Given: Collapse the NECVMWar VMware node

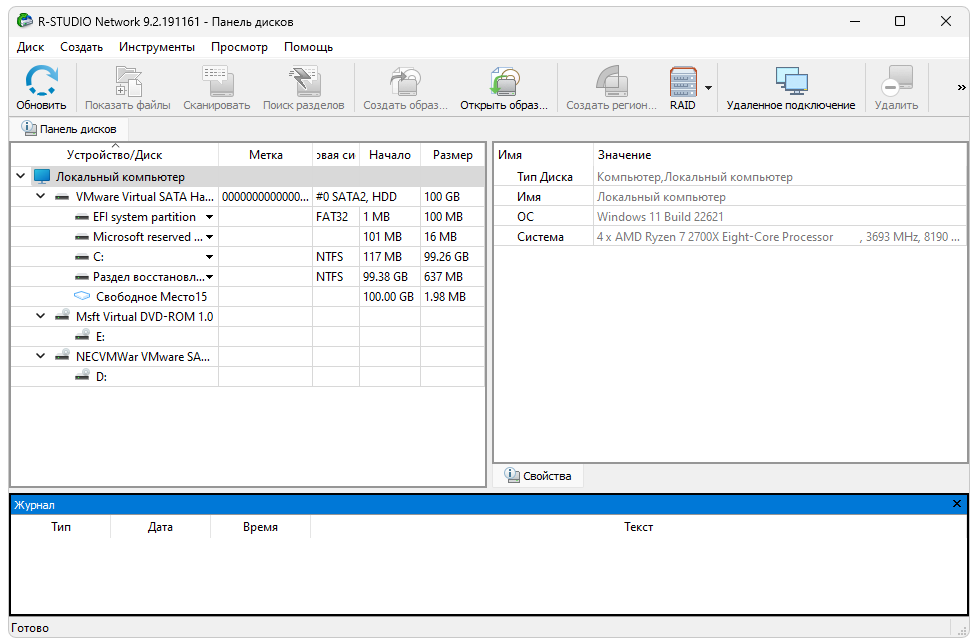Looking at the screenshot, I should 40,356.
